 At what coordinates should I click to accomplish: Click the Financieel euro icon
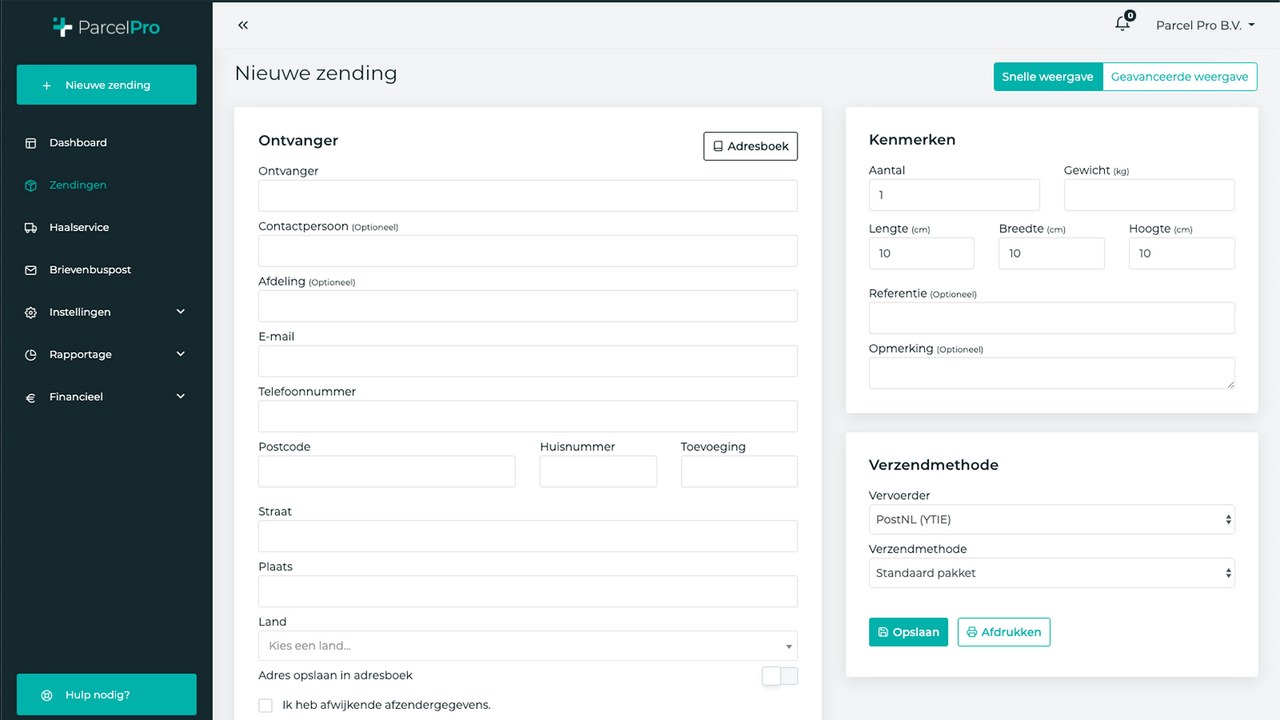31,397
